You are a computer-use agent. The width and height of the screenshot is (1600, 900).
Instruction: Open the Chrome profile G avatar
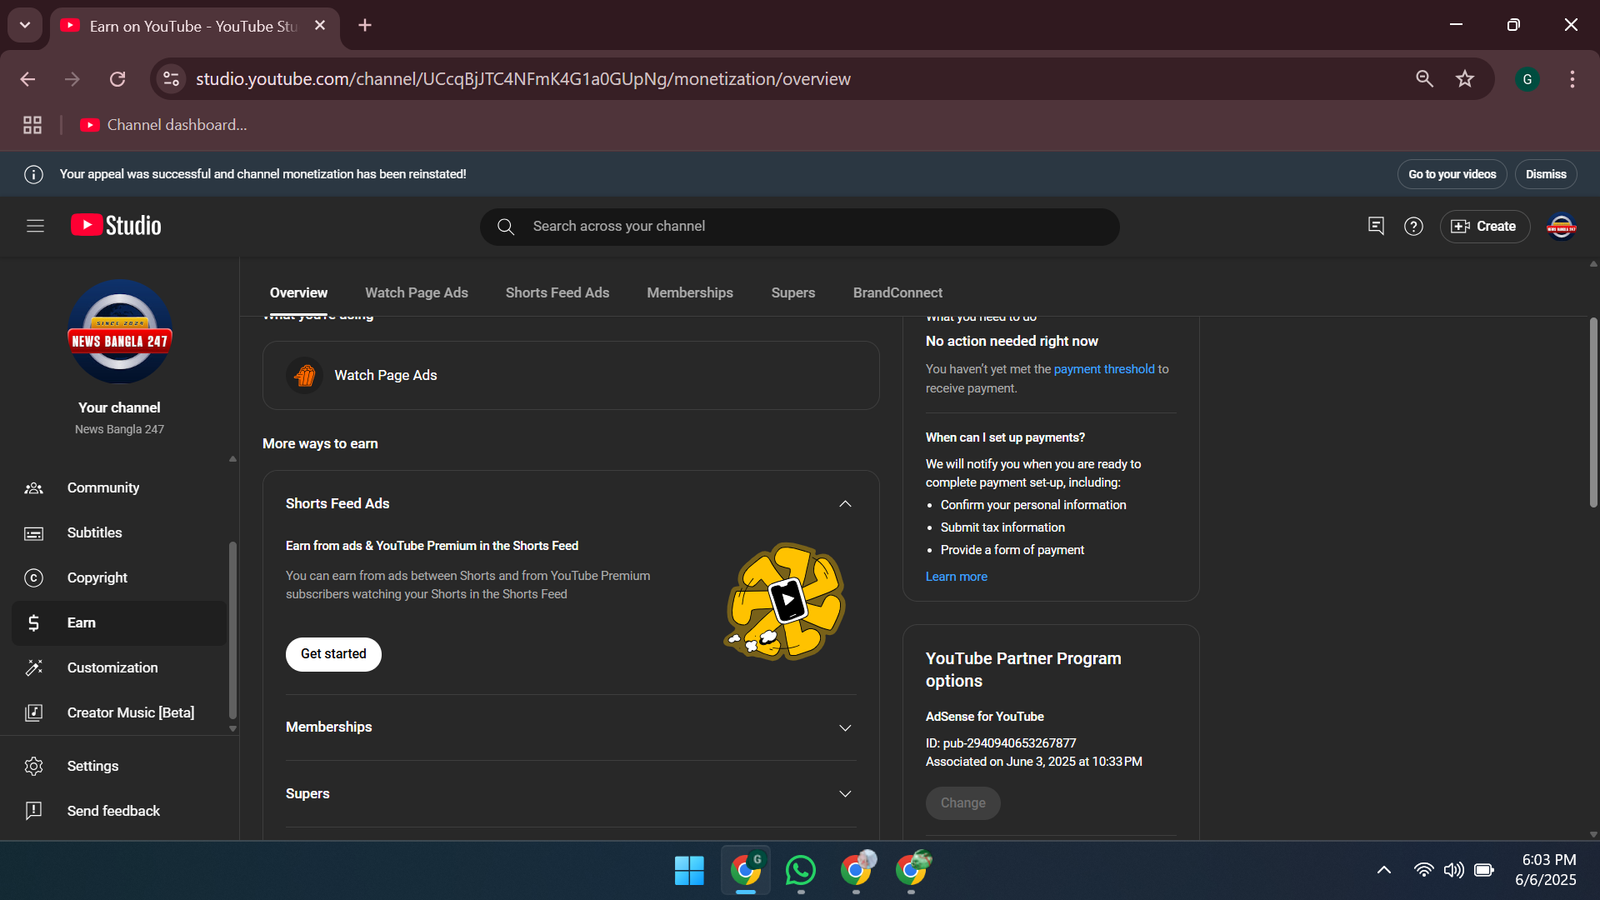[1527, 79]
